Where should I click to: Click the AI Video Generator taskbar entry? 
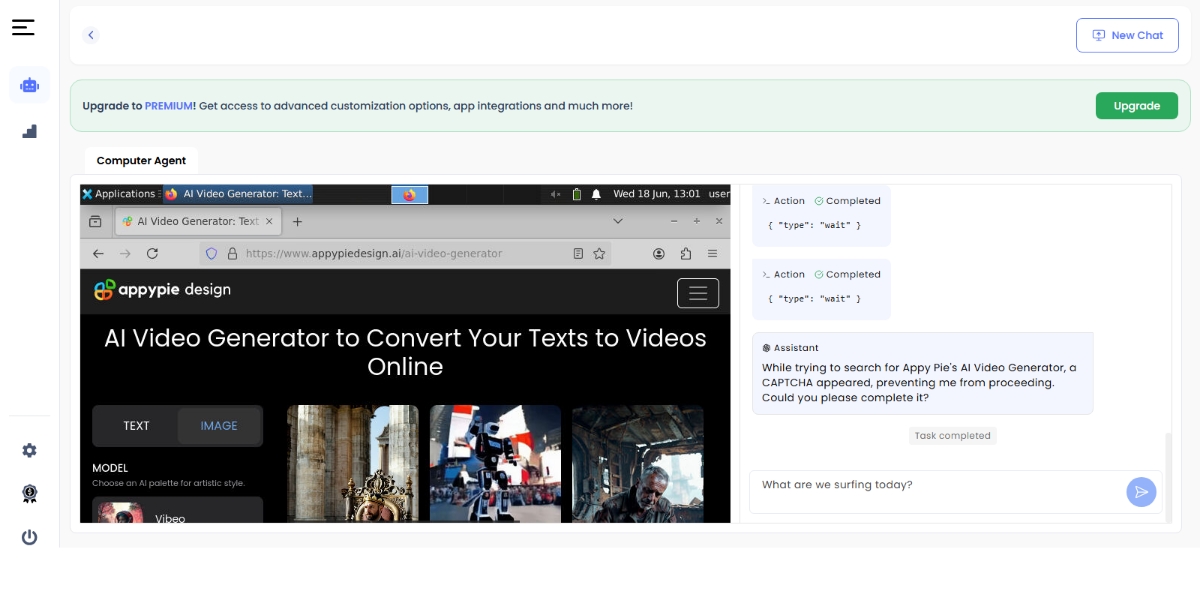coord(238,194)
